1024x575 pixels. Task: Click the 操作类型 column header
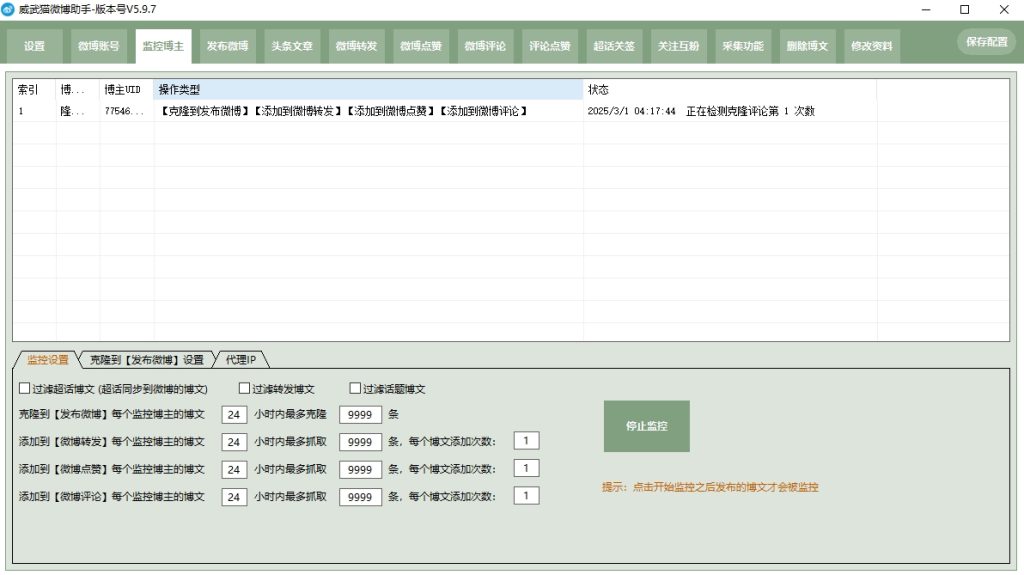[x=368, y=90]
